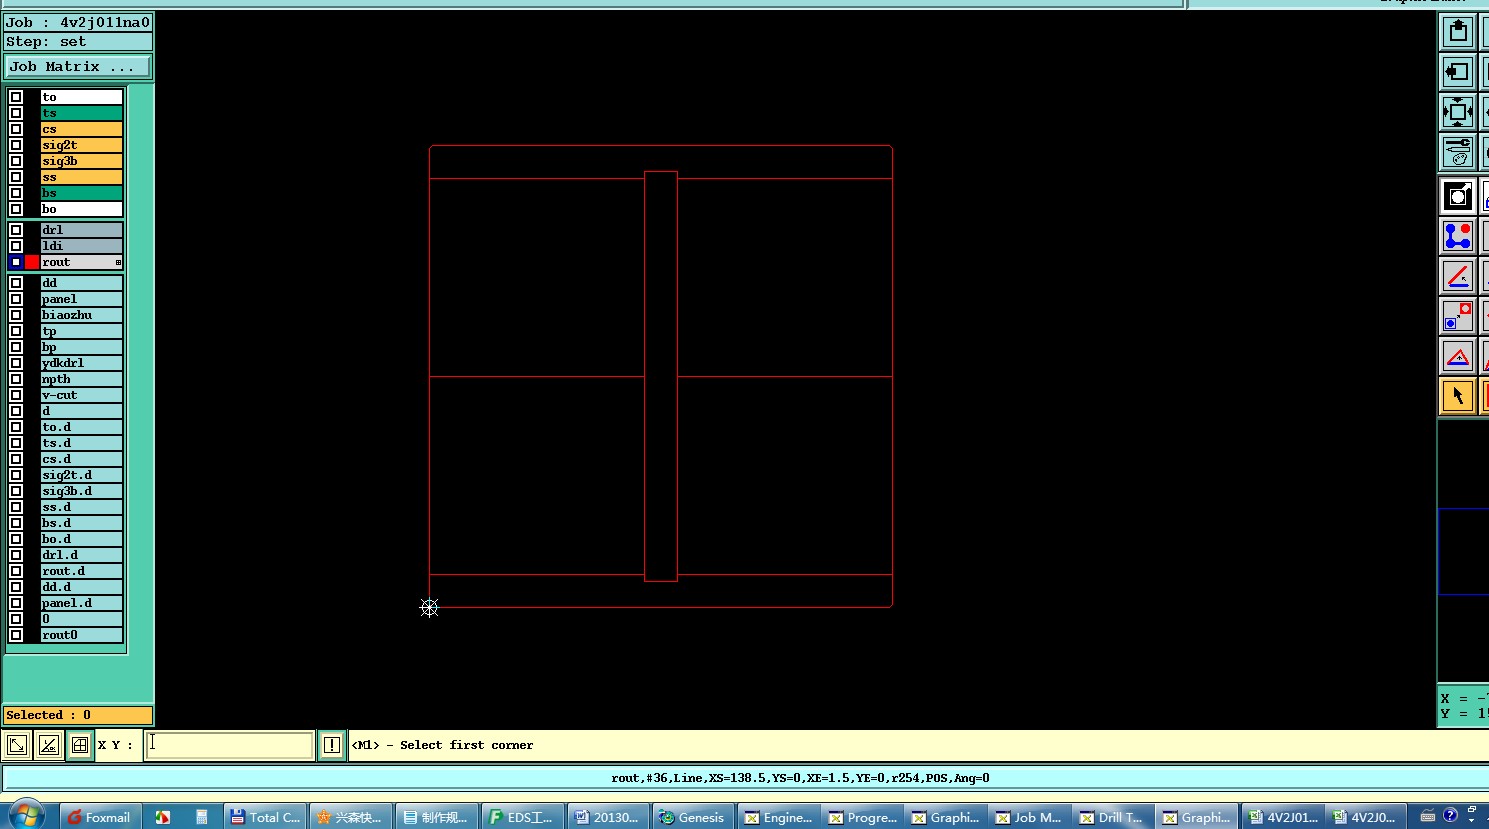The height and width of the screenshot is (829, 1489).
Task: Open the calculator icon in taskbar
Action: [201, 817]
